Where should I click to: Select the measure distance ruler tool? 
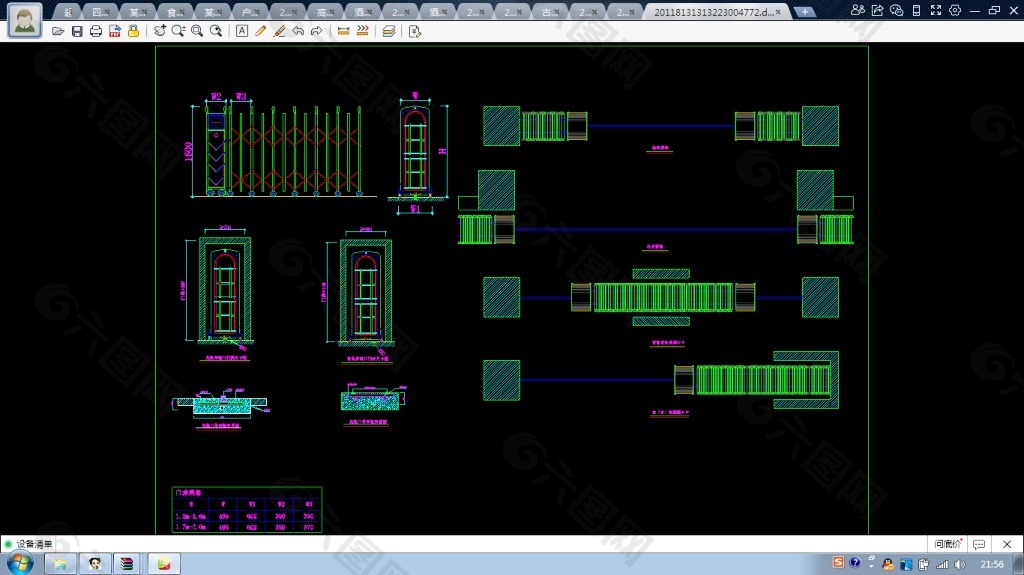(344, 31)
